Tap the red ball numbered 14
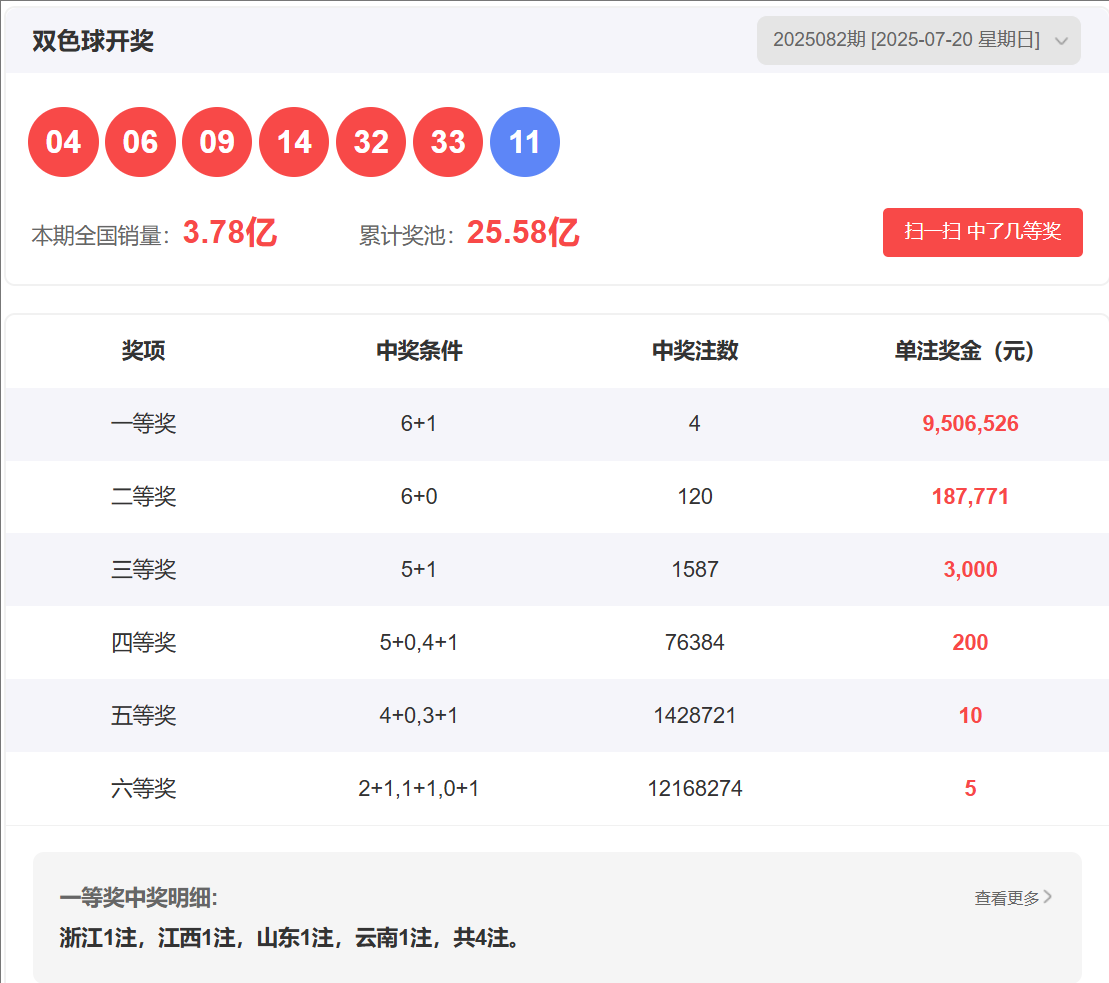1109x983 pixels. point(294,142)
